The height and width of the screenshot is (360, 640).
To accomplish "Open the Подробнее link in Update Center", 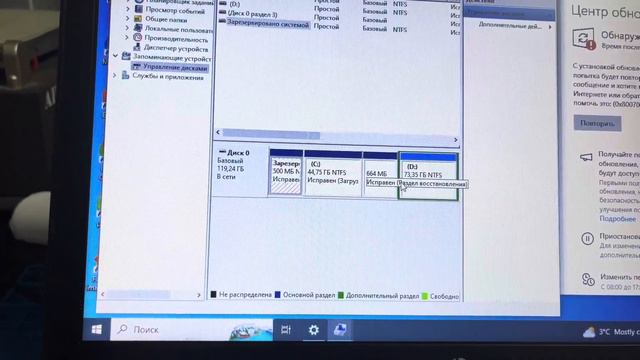I will click(x=617, y=219).
